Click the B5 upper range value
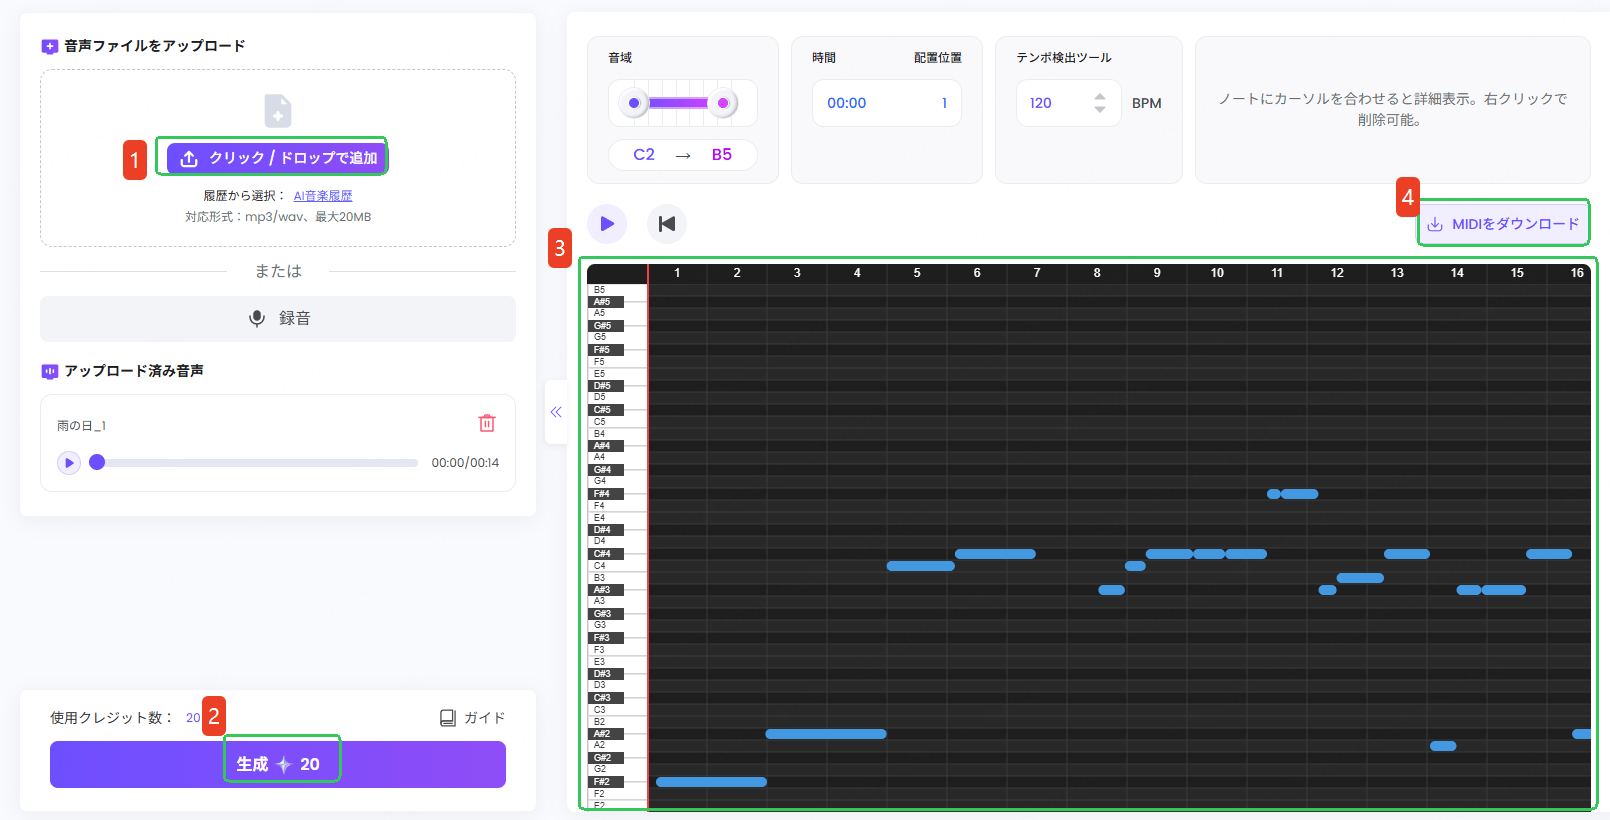The width and height of the screenshot is (1610, 820). [722, 154]
